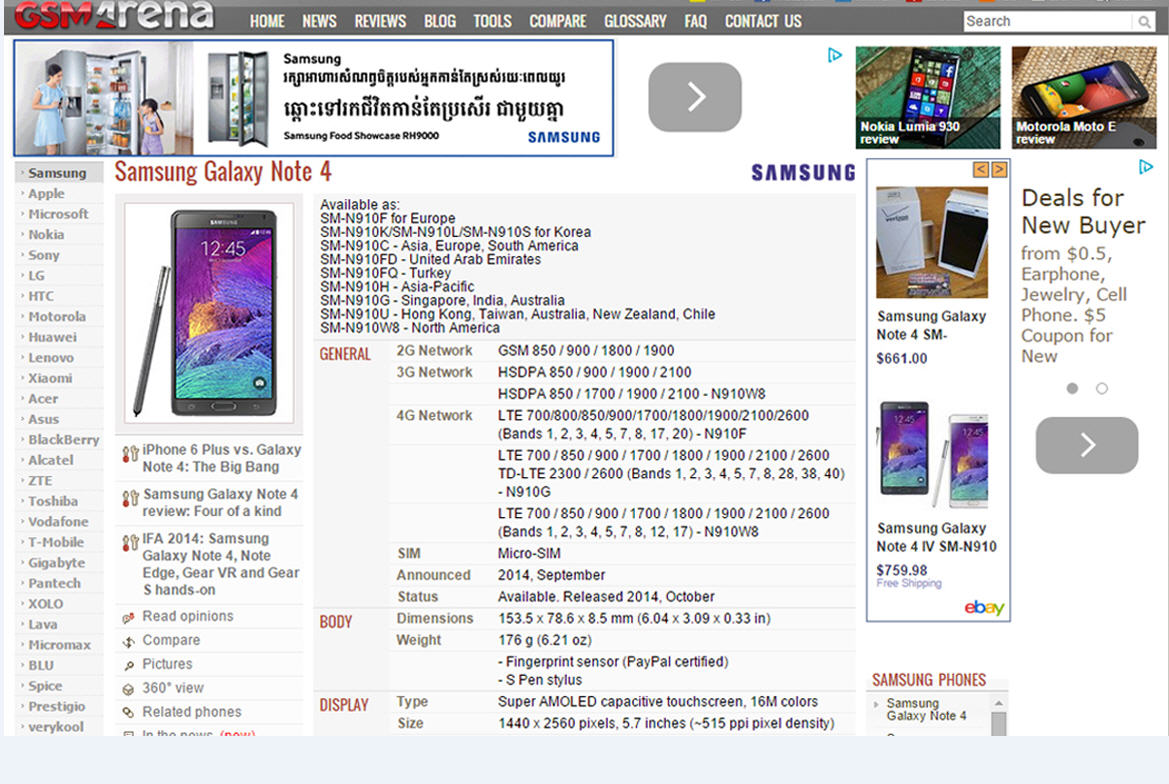Click the article icon beside the Galaxy Note 4 review
The height and width of the screenshot is (784, 1169).
pos(130,498)
